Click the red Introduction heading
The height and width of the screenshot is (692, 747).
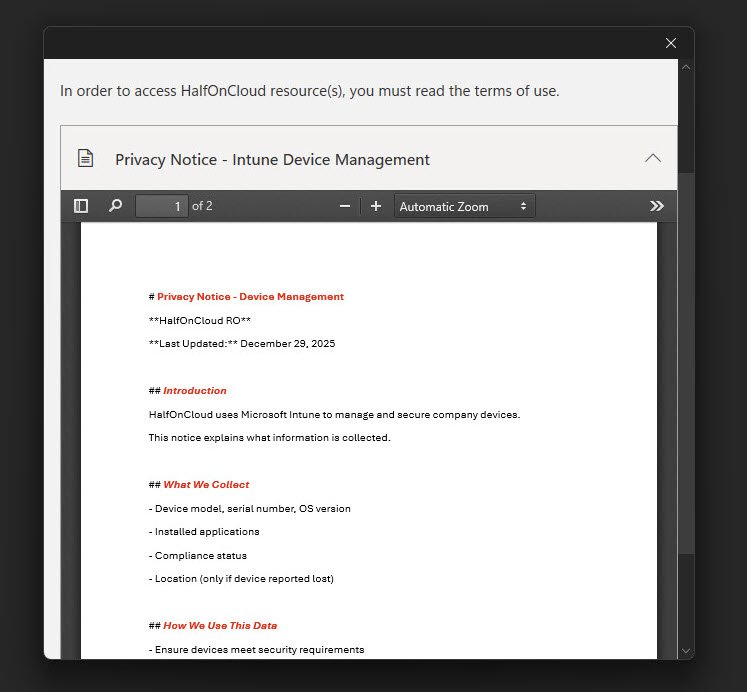click(x=194, y=391)
